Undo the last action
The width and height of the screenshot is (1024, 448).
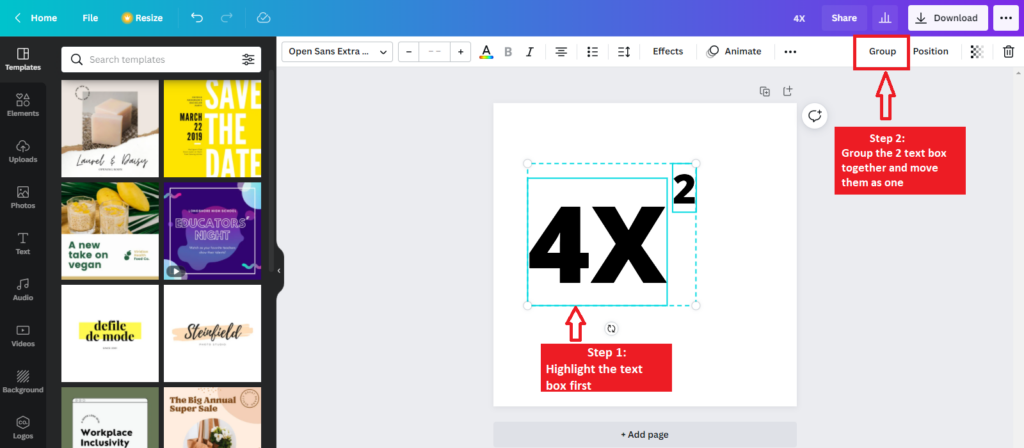pos(197,18)
